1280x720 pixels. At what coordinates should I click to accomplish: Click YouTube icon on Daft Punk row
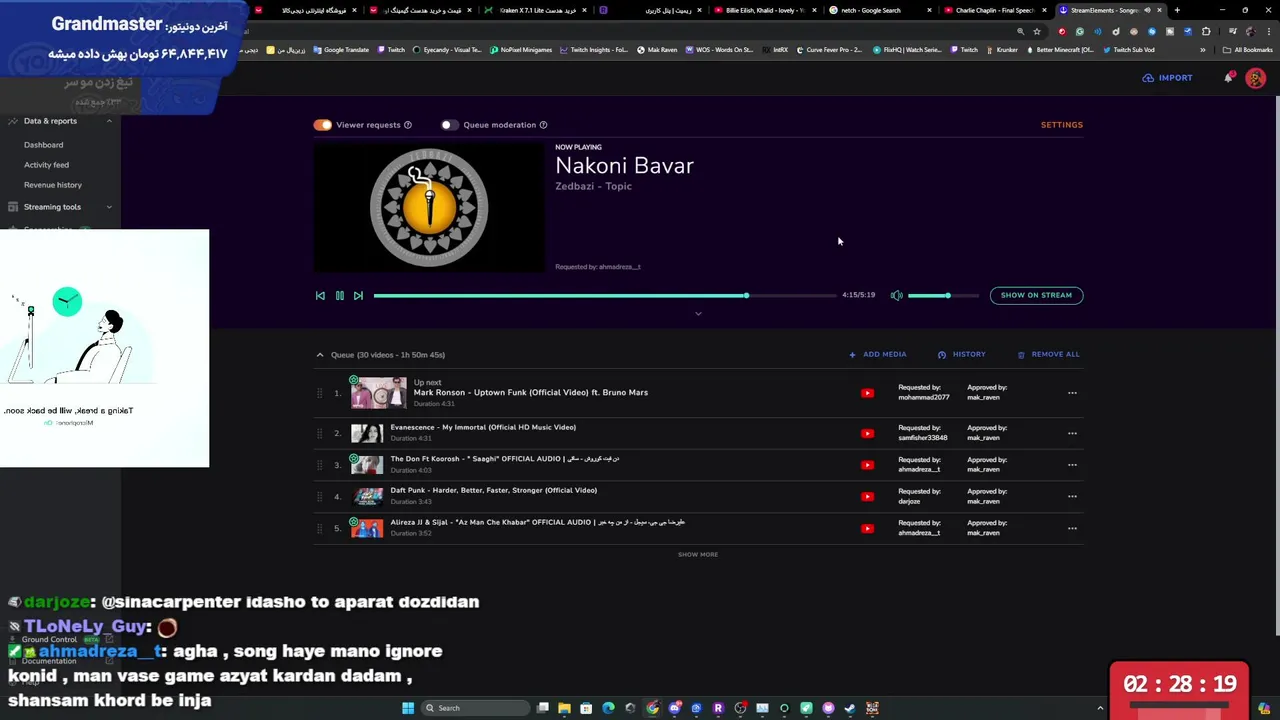867,496
